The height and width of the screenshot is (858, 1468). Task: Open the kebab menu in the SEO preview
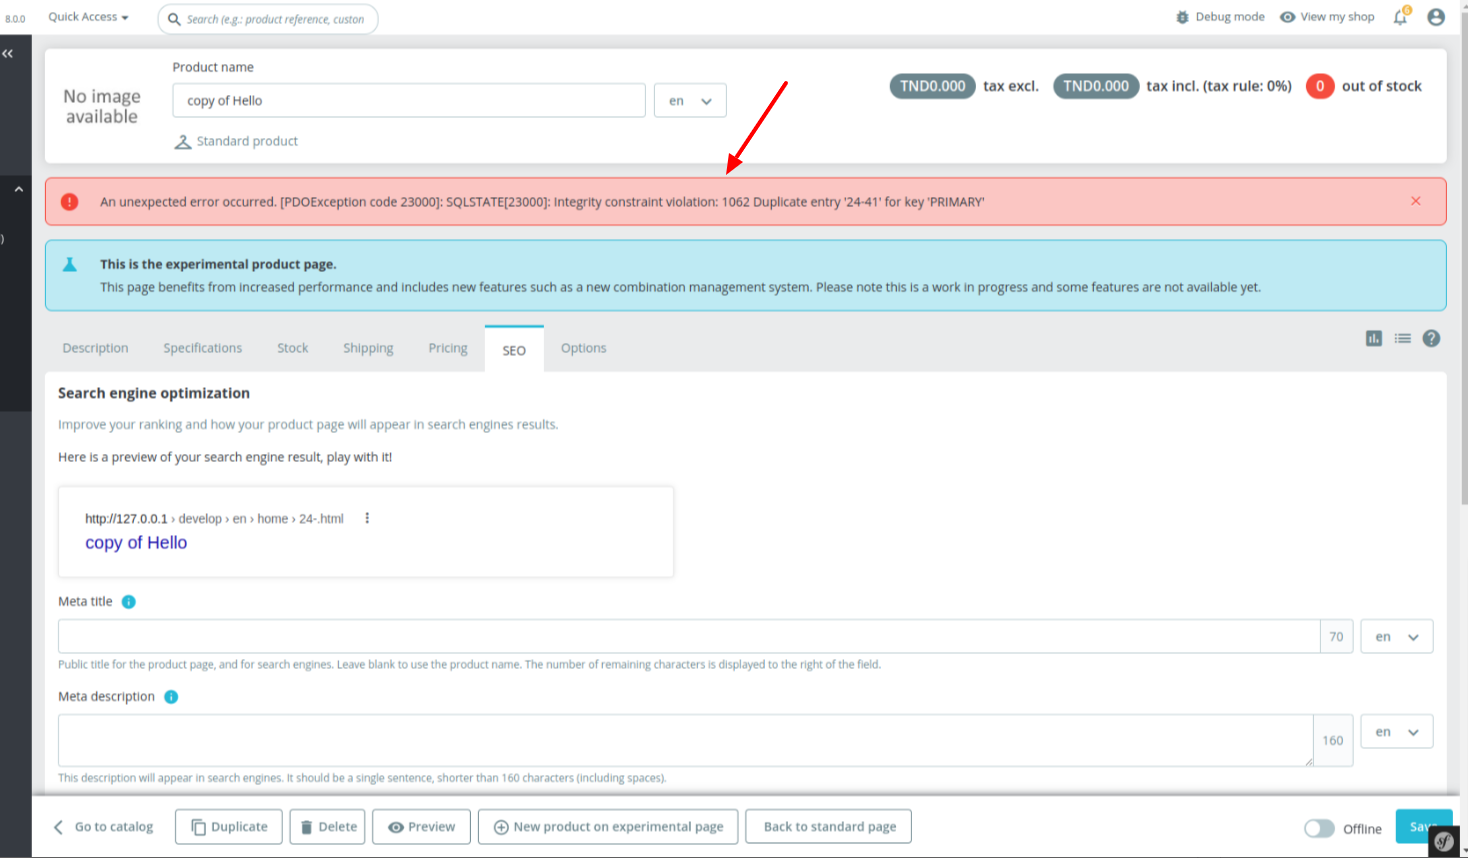tap(366, 518)
